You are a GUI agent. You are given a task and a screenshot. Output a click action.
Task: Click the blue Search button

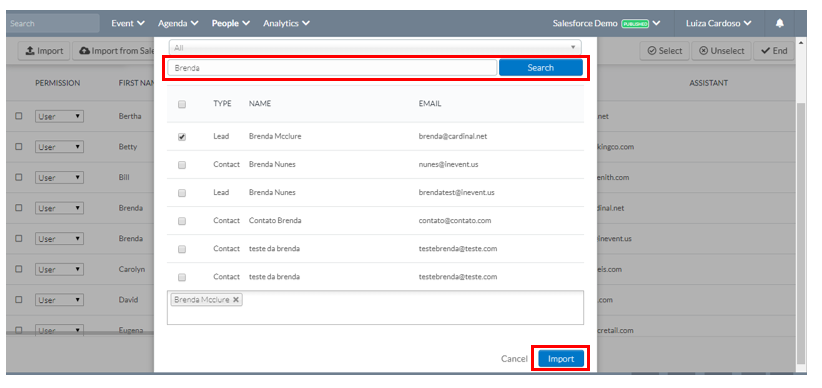point(540,68)
